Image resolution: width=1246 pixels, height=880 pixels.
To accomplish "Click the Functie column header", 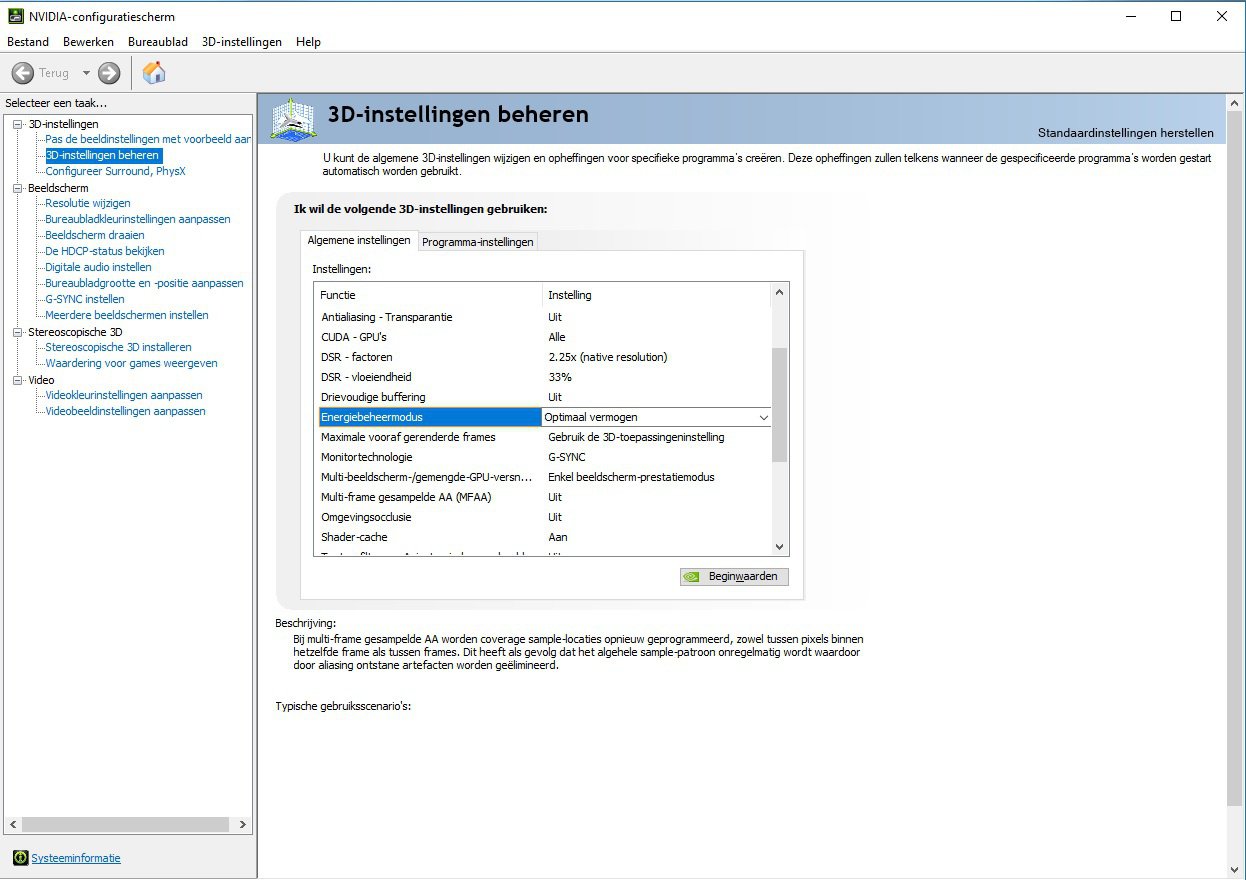I will coord(428,295).
